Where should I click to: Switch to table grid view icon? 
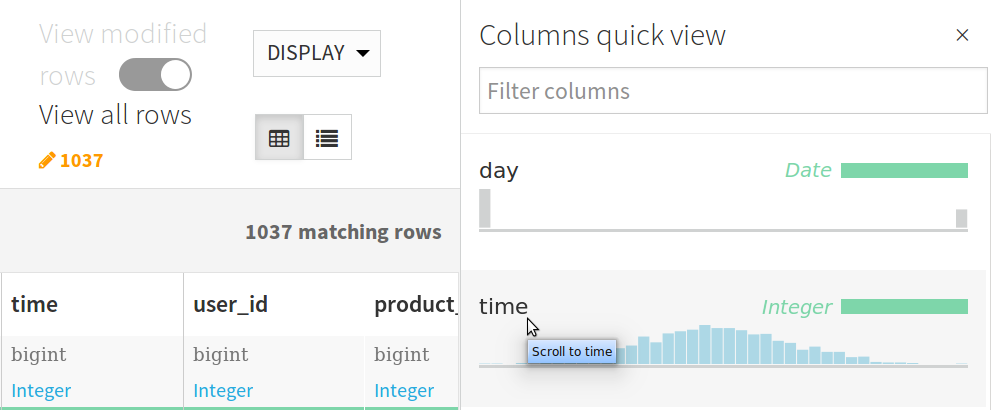(x=279, y=137)
